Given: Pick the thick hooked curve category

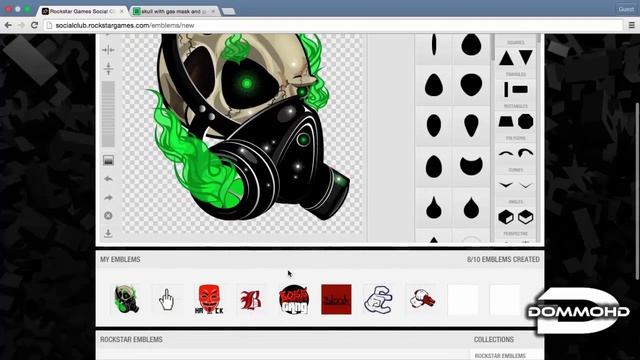Looking at the screenshot, I should click(526, 153).
